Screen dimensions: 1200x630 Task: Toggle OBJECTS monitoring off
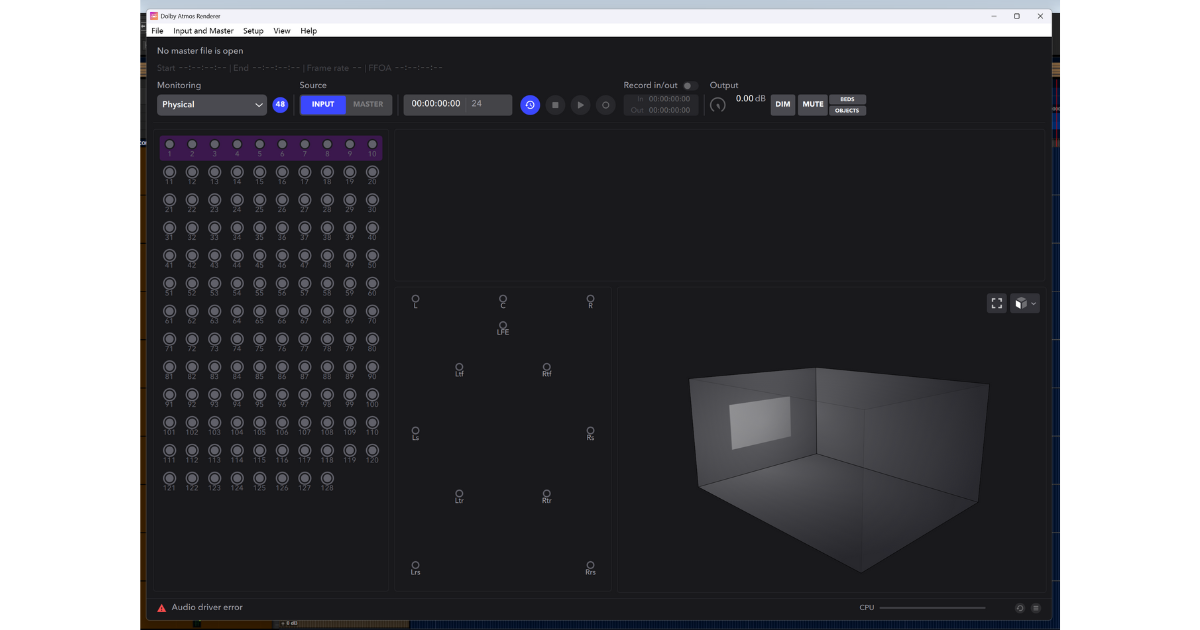847,110
